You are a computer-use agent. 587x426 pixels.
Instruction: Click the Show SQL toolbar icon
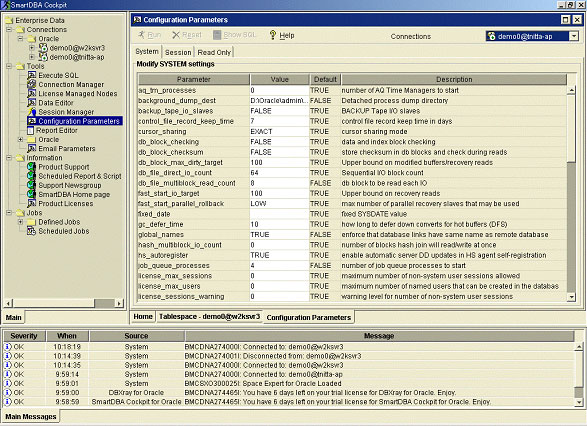(x=217, y=35)
